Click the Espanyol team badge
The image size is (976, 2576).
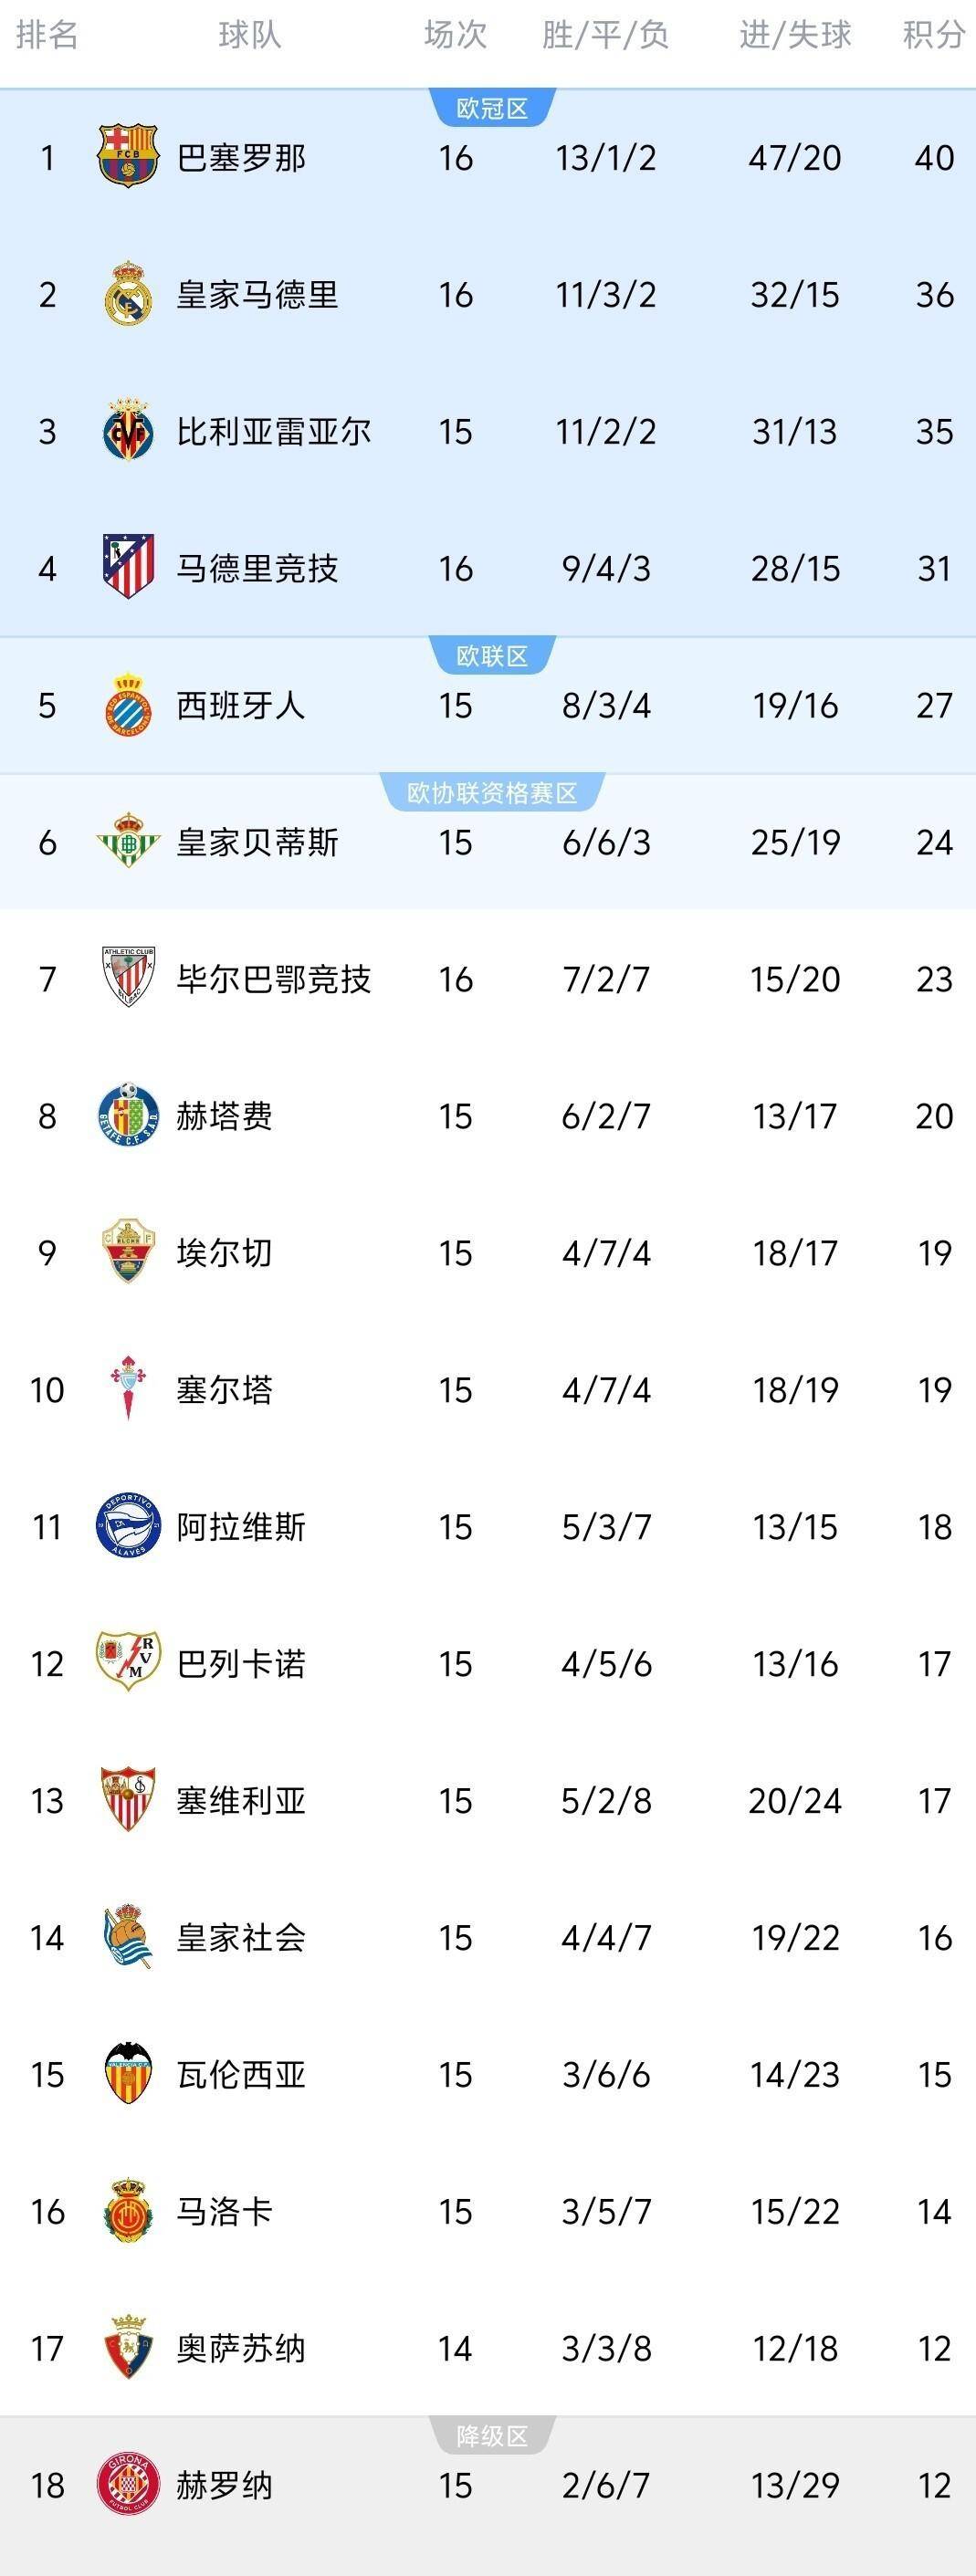click(128, 705)
